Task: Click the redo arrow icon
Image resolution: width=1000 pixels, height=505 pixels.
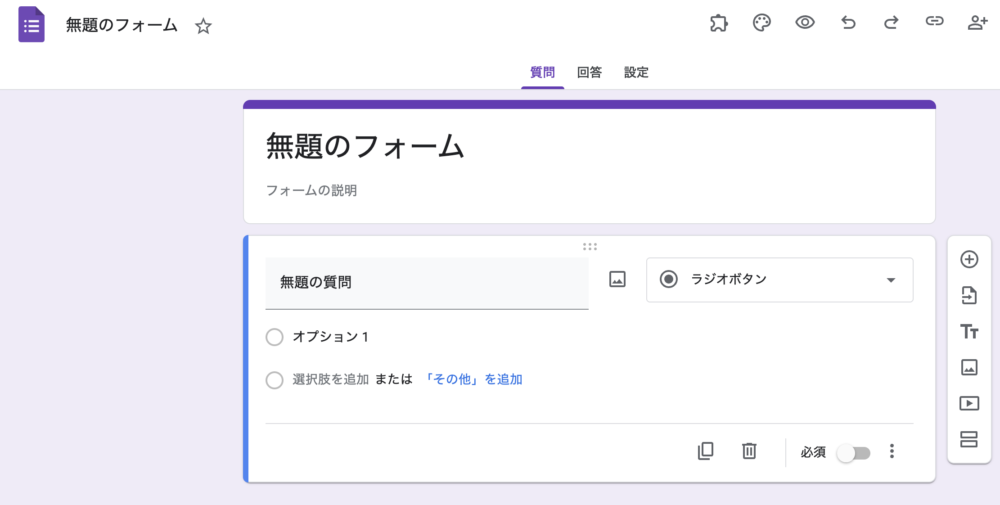Action: (x=891, y=23)
